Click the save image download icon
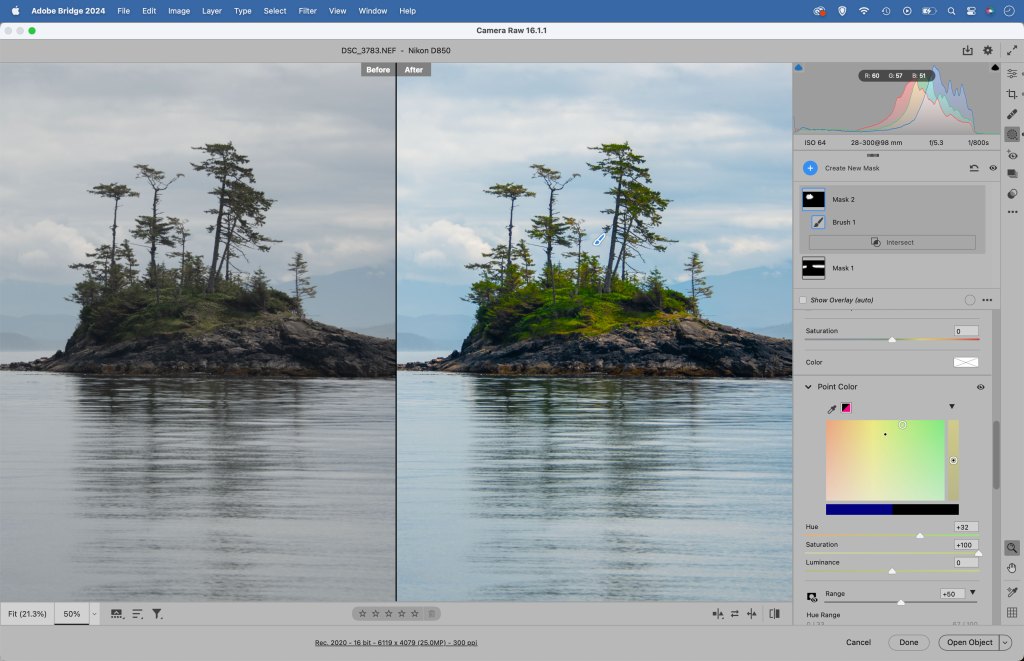 pyautogui.click(x=967, y=50)
